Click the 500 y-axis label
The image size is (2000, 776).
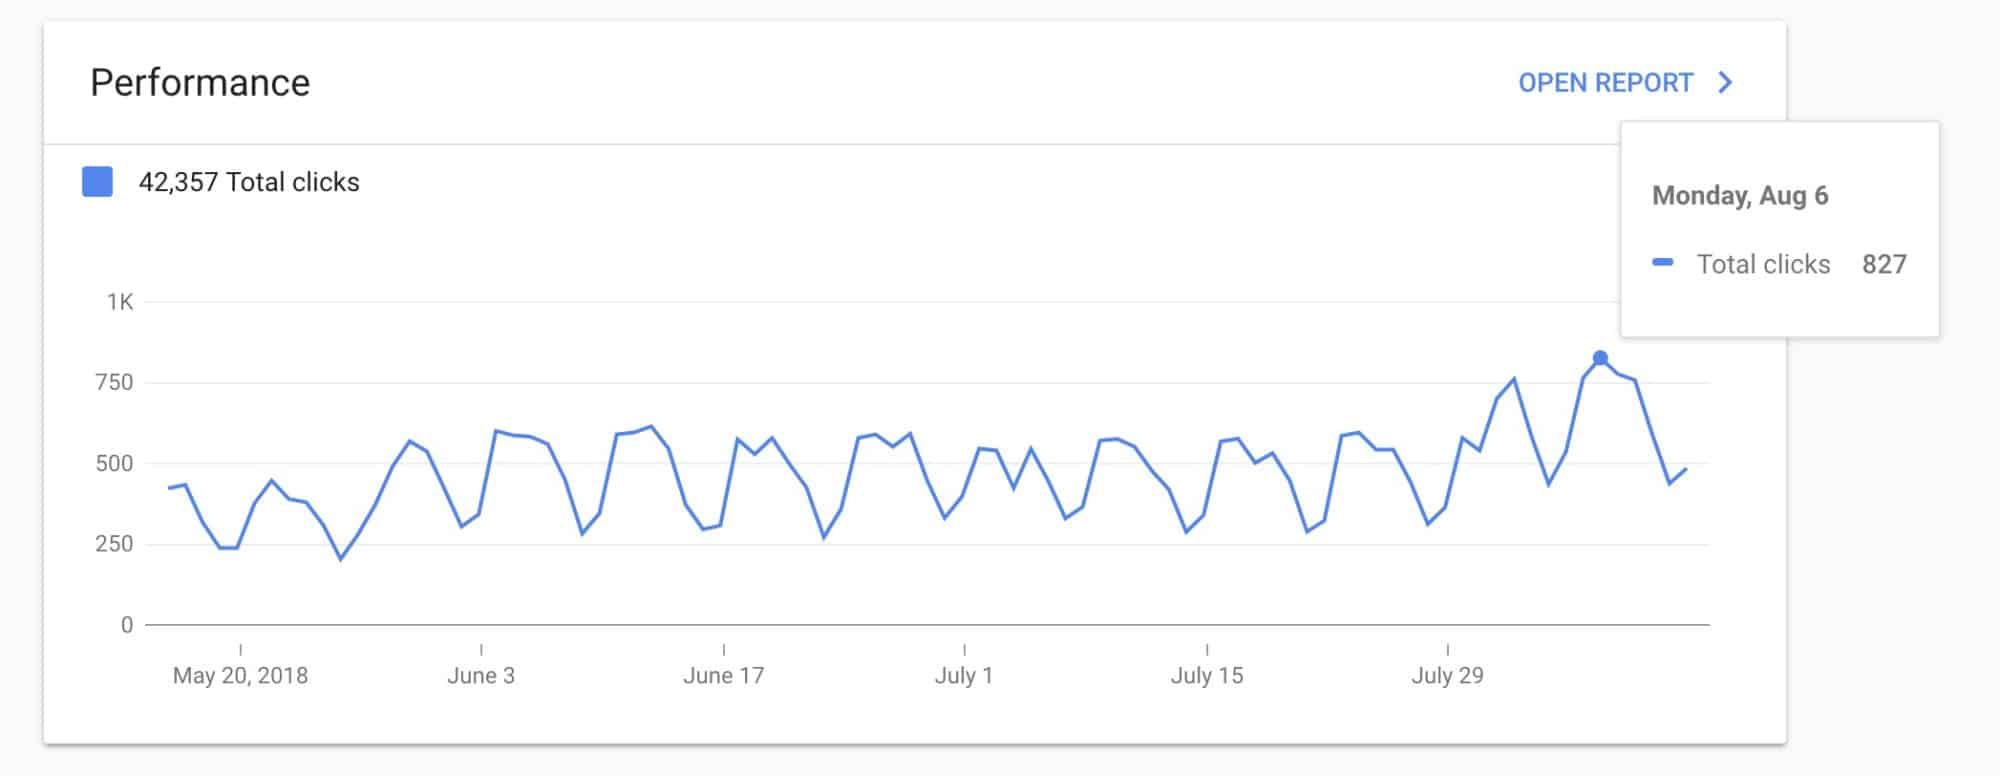[114, 464]
